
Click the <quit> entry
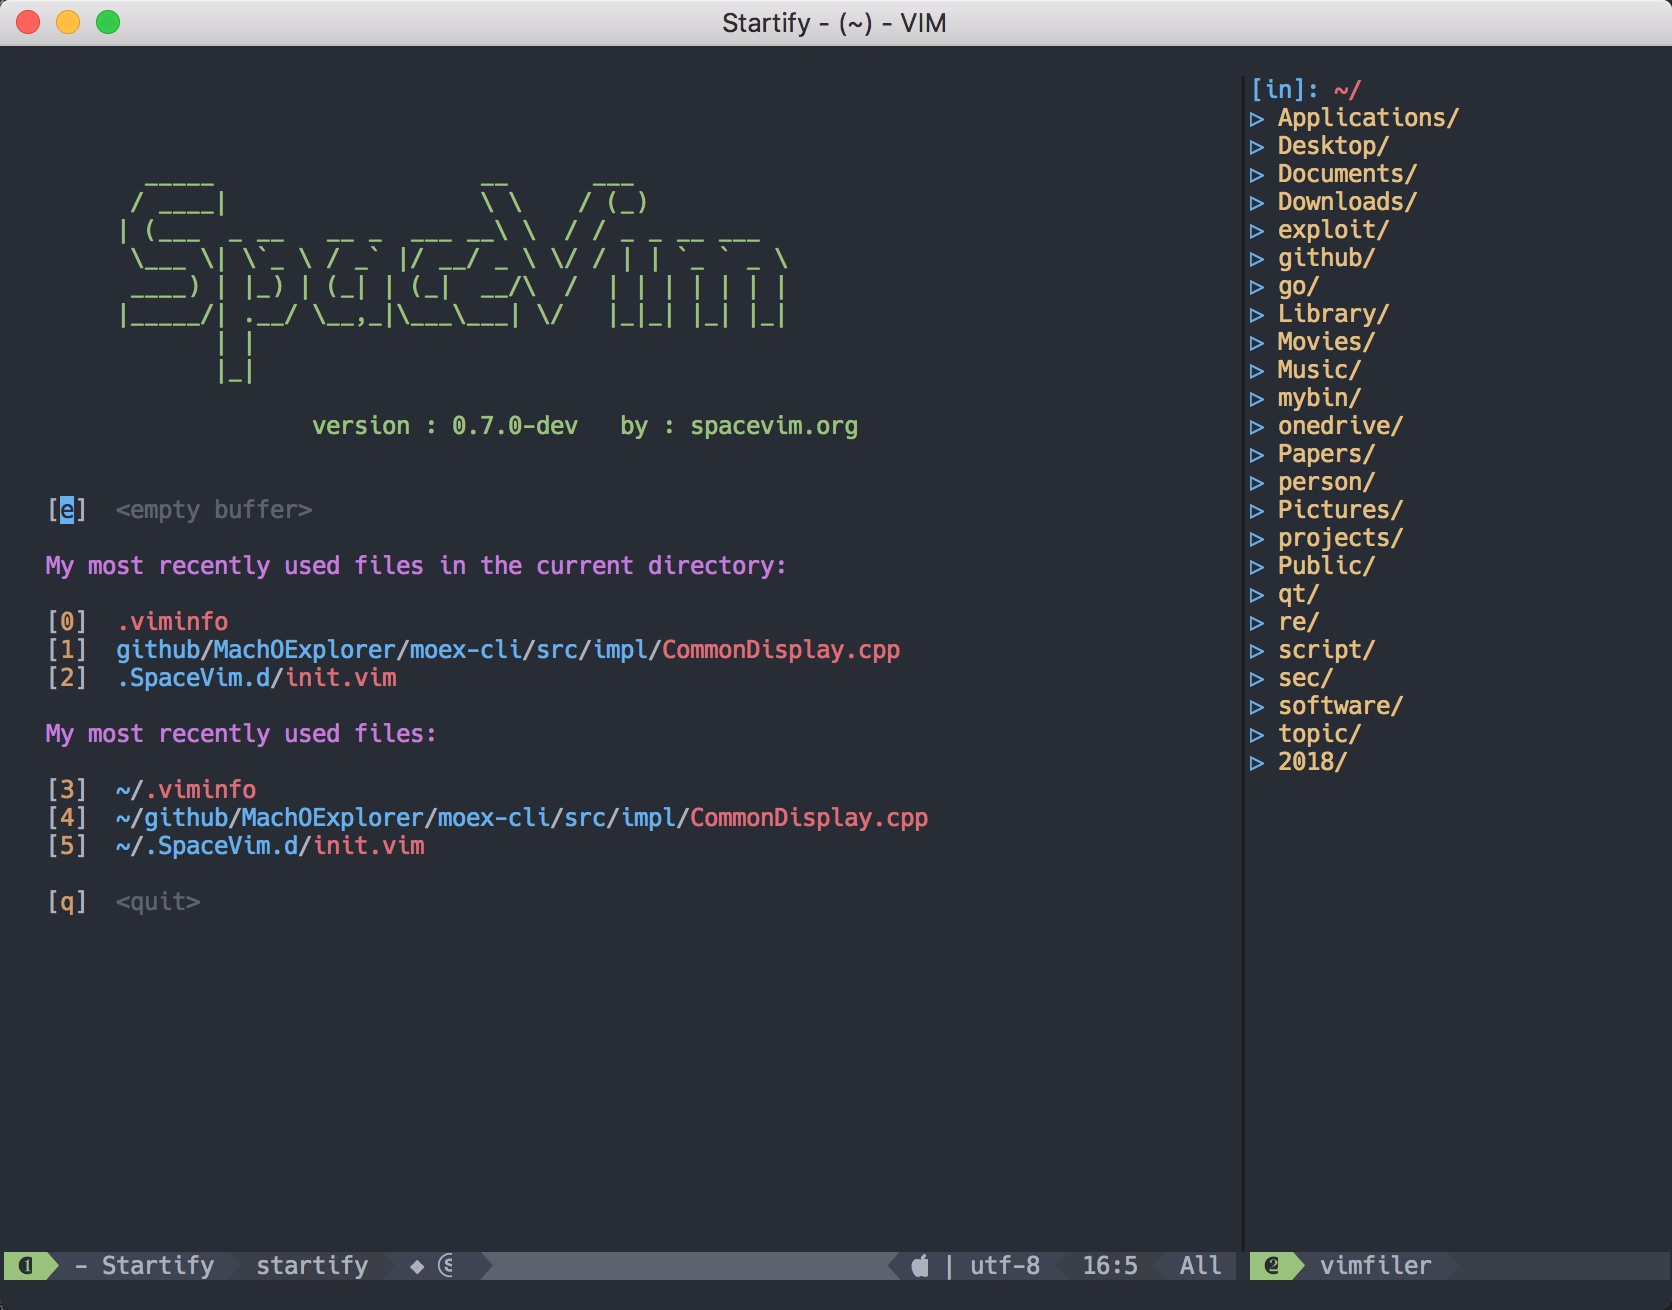[x=158, y=902]
